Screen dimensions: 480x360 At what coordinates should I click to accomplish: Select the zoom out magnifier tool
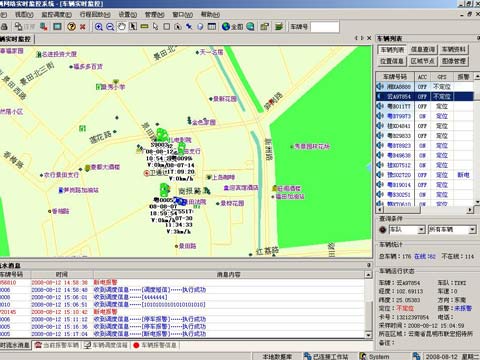click(110, 27)
